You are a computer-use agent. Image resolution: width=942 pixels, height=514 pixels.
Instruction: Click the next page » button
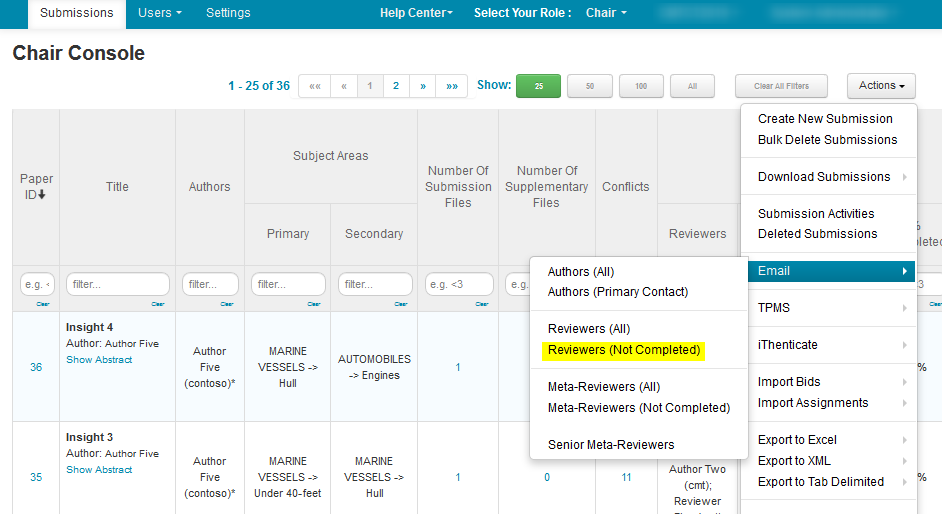pos(423,86)
